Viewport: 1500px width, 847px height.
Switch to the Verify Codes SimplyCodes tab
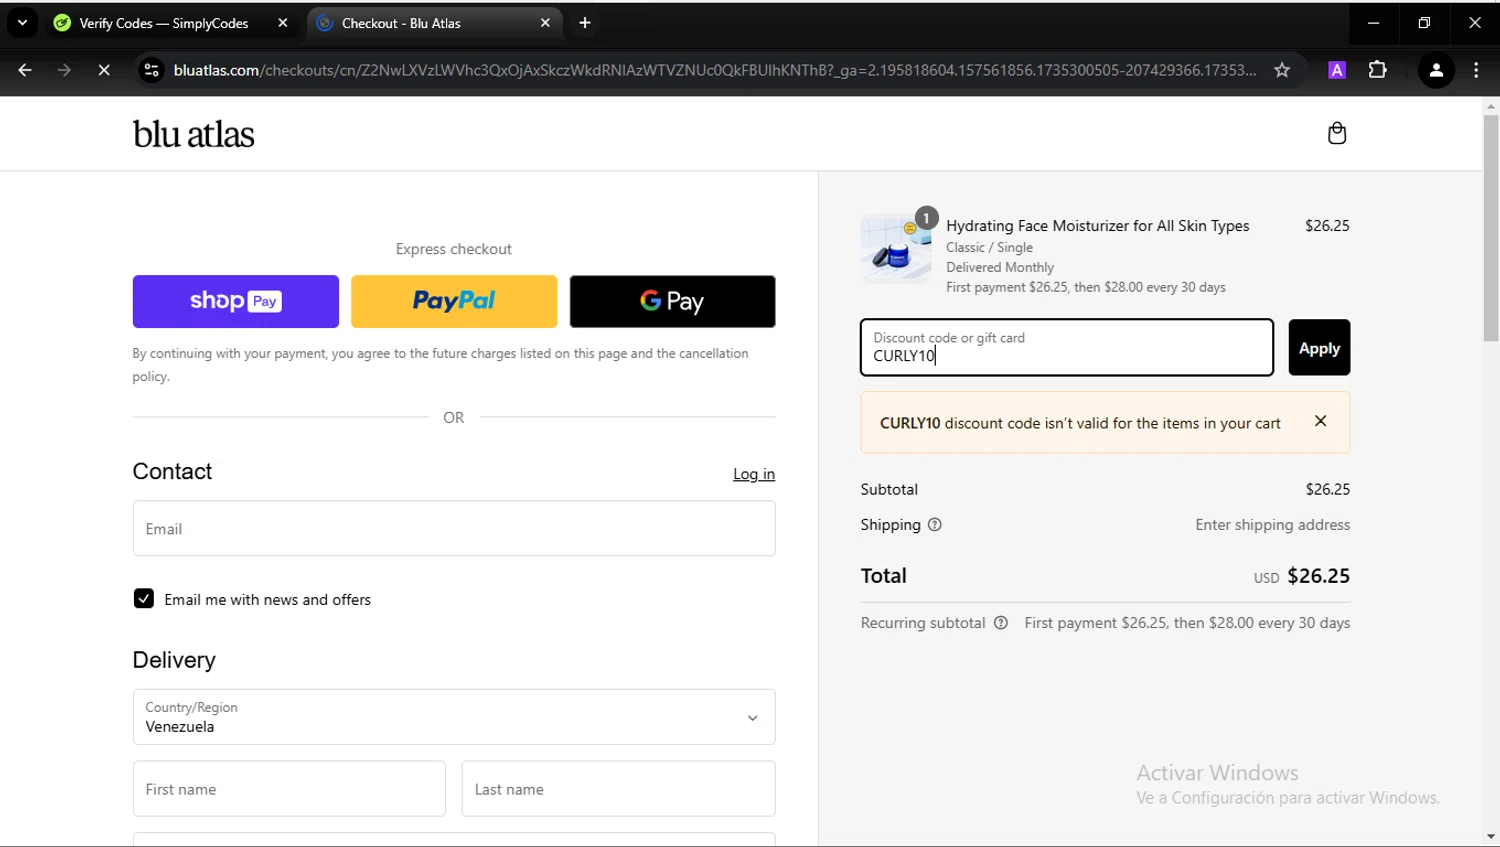(x=164, y=23)
